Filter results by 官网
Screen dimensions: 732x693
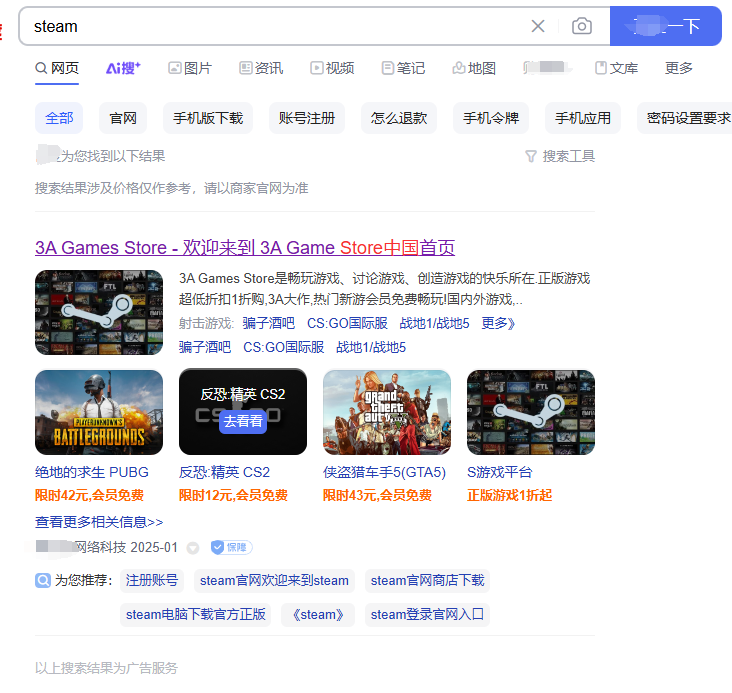click(123, 118)
